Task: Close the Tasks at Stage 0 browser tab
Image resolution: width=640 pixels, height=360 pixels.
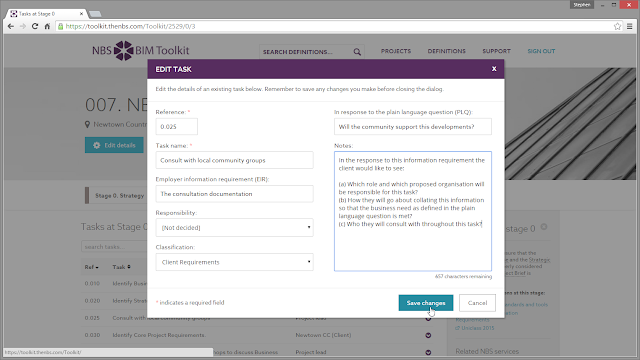Action: tap(81, 14)
